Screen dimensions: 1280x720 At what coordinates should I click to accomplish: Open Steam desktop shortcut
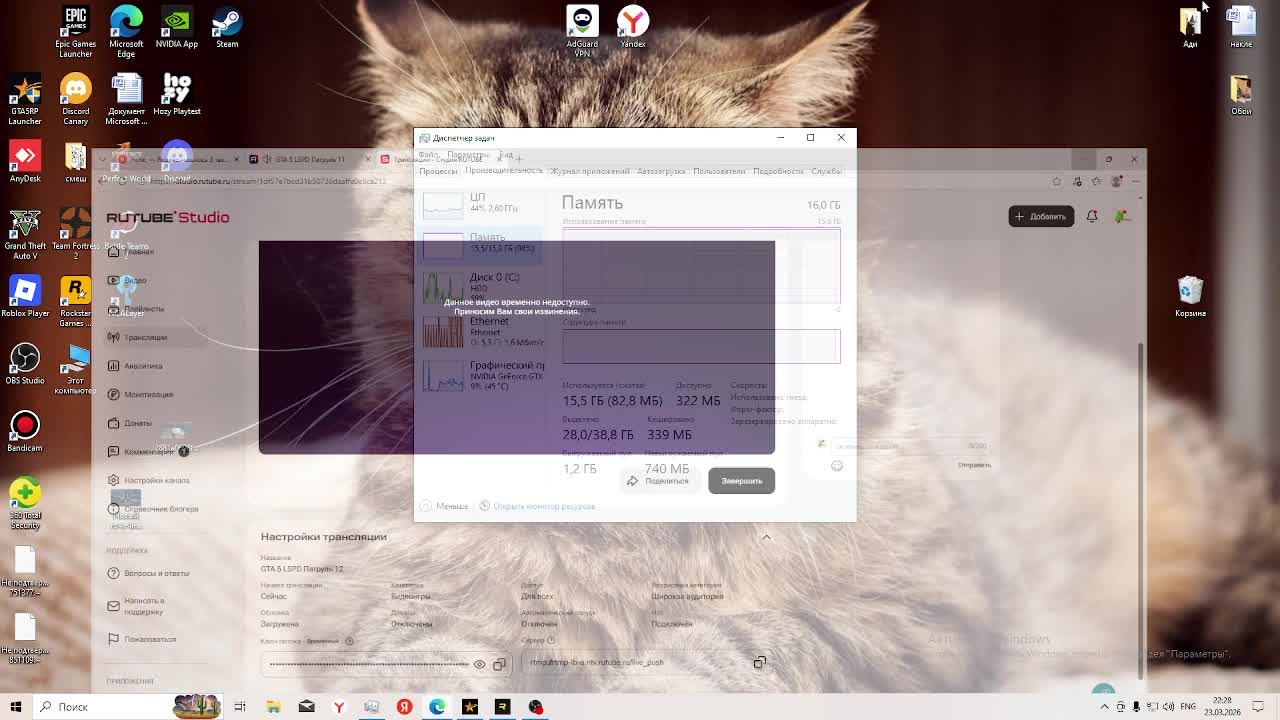click(x=227, y=27)
